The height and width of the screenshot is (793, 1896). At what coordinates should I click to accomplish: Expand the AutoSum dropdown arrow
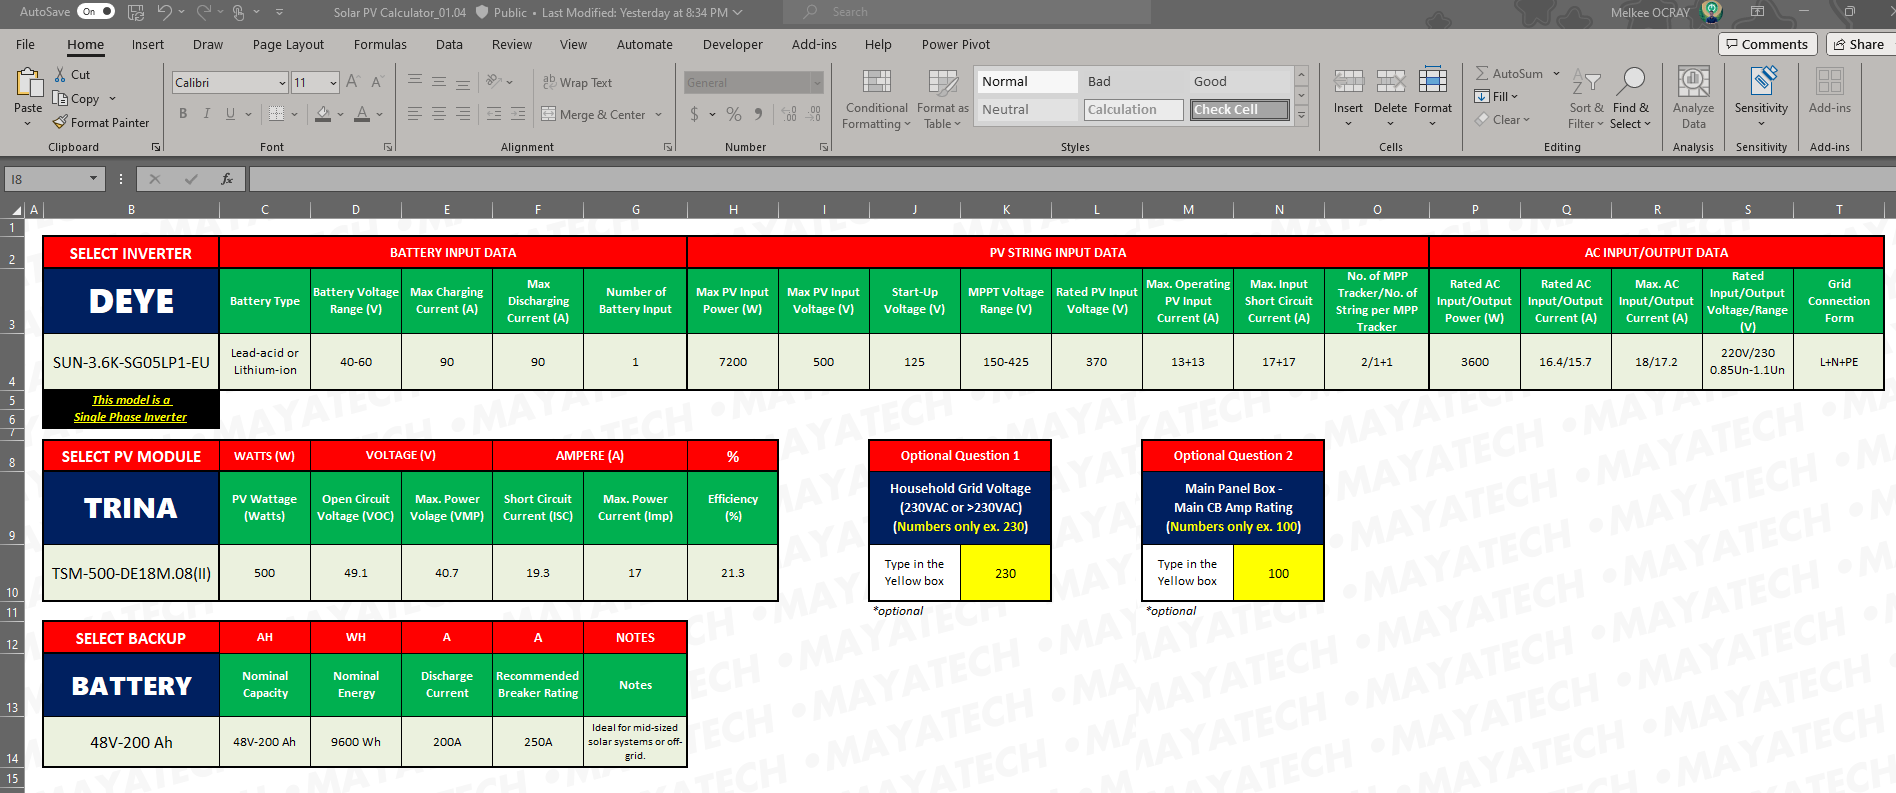point(1556,74)
